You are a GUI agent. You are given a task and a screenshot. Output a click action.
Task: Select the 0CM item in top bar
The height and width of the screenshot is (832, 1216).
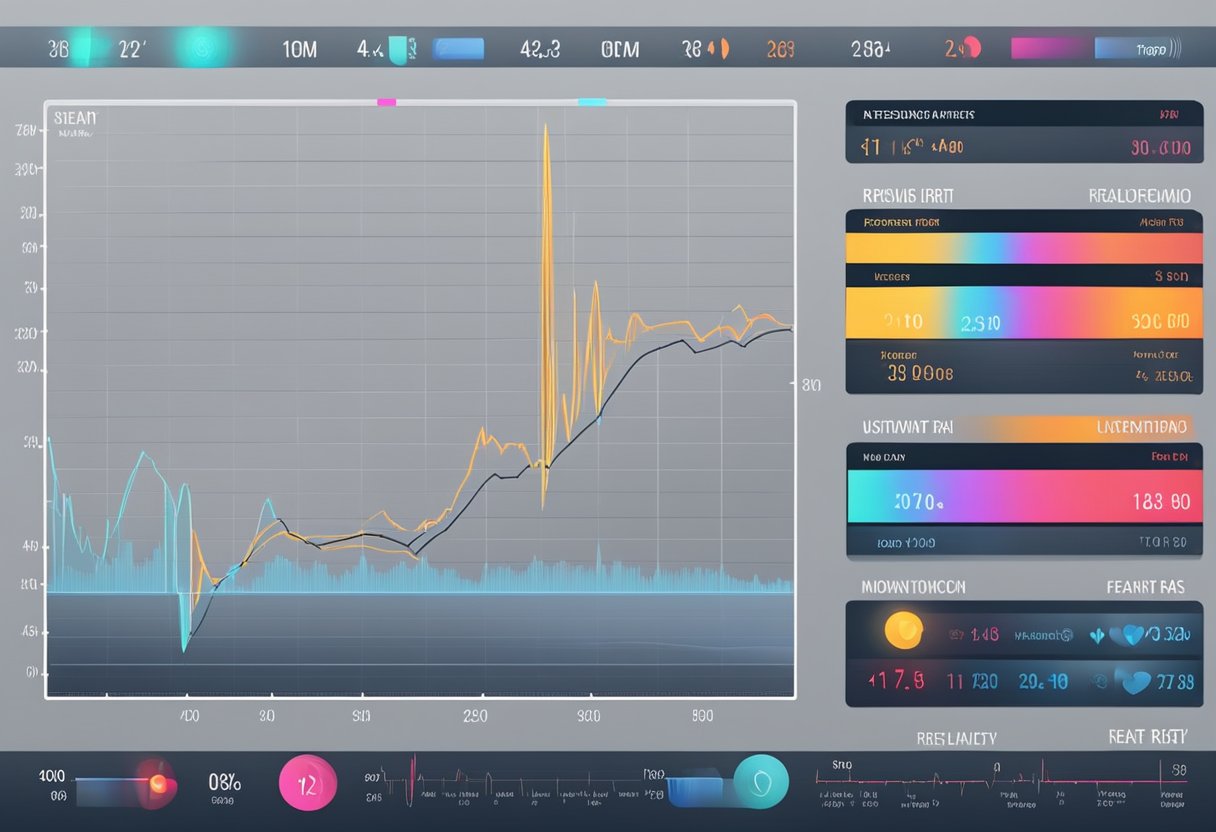tap(620, 48)
